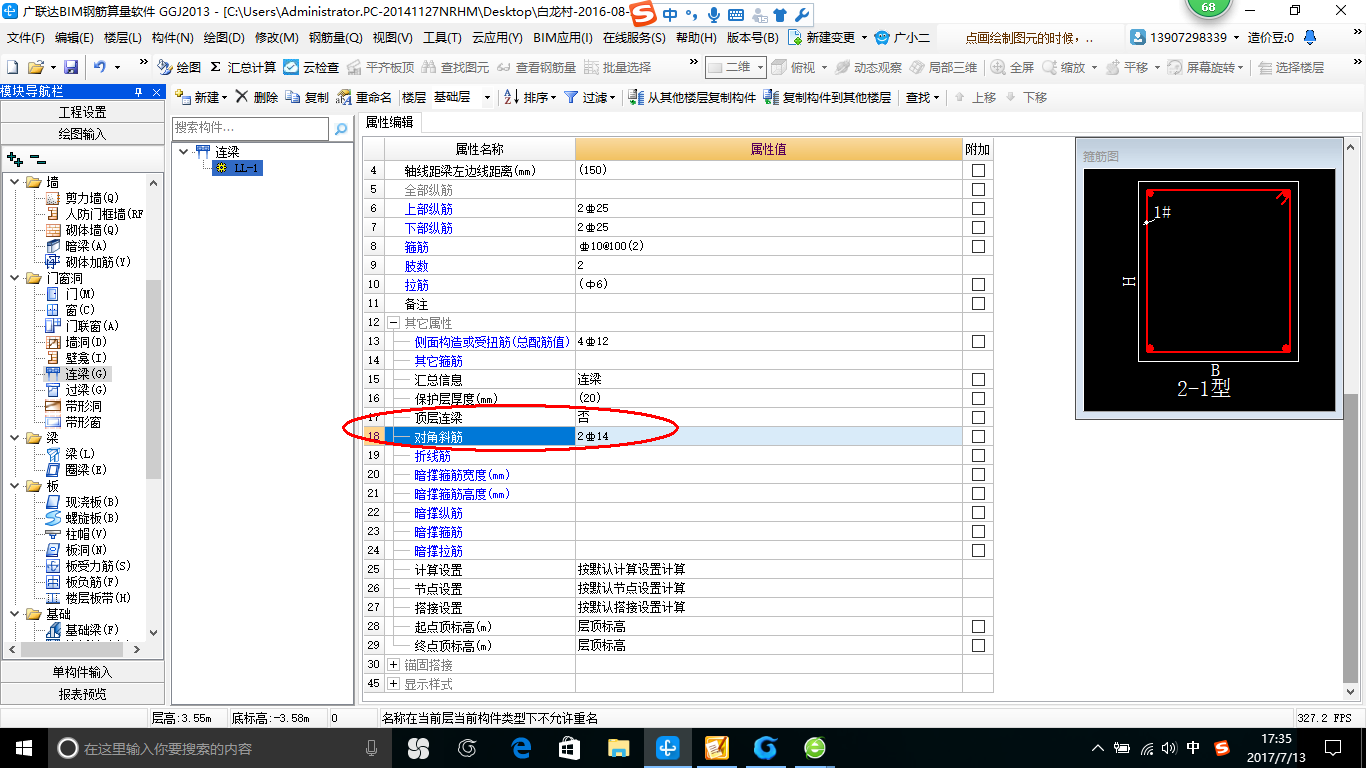Click the new file icon
The width and height of the screenshot is (1366, 768).
pos(12,67)
